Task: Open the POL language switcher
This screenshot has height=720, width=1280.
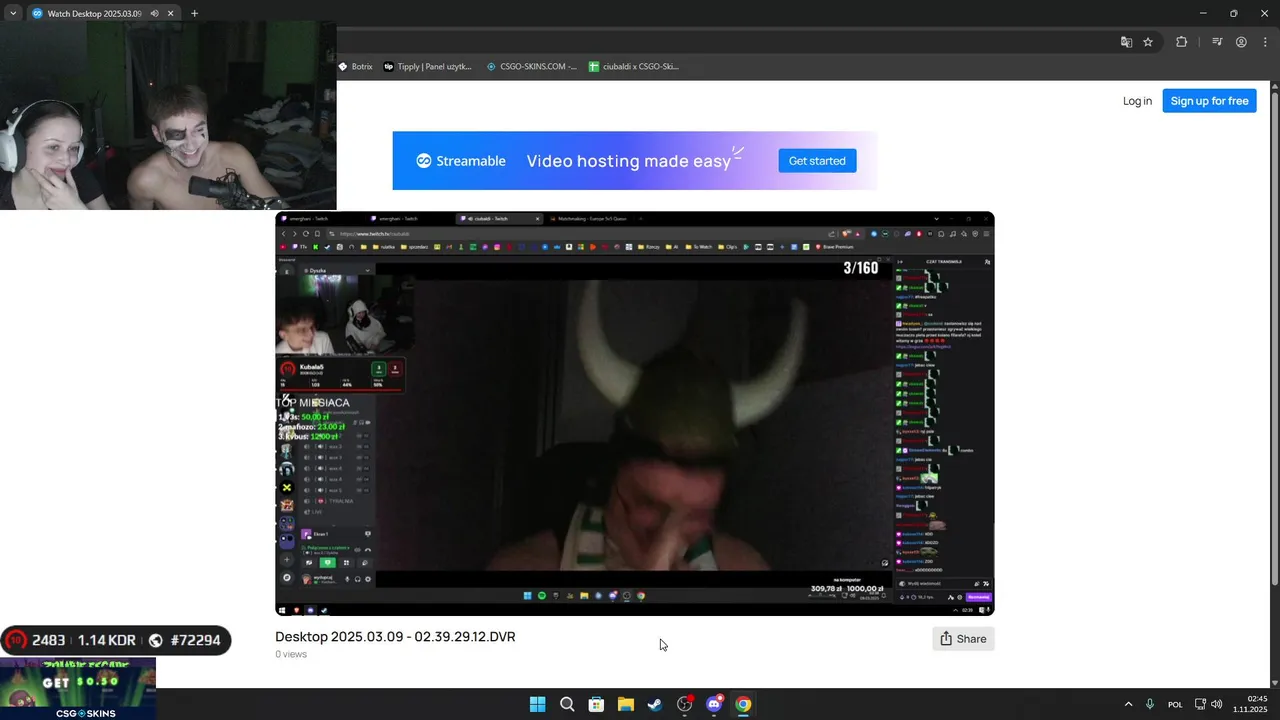Action: point(1176,705)
